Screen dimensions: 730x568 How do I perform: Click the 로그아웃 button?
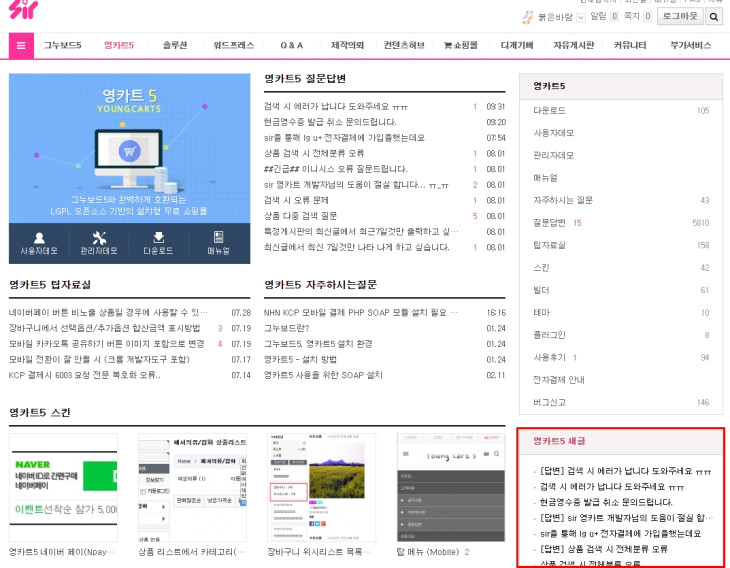(680, 17)
